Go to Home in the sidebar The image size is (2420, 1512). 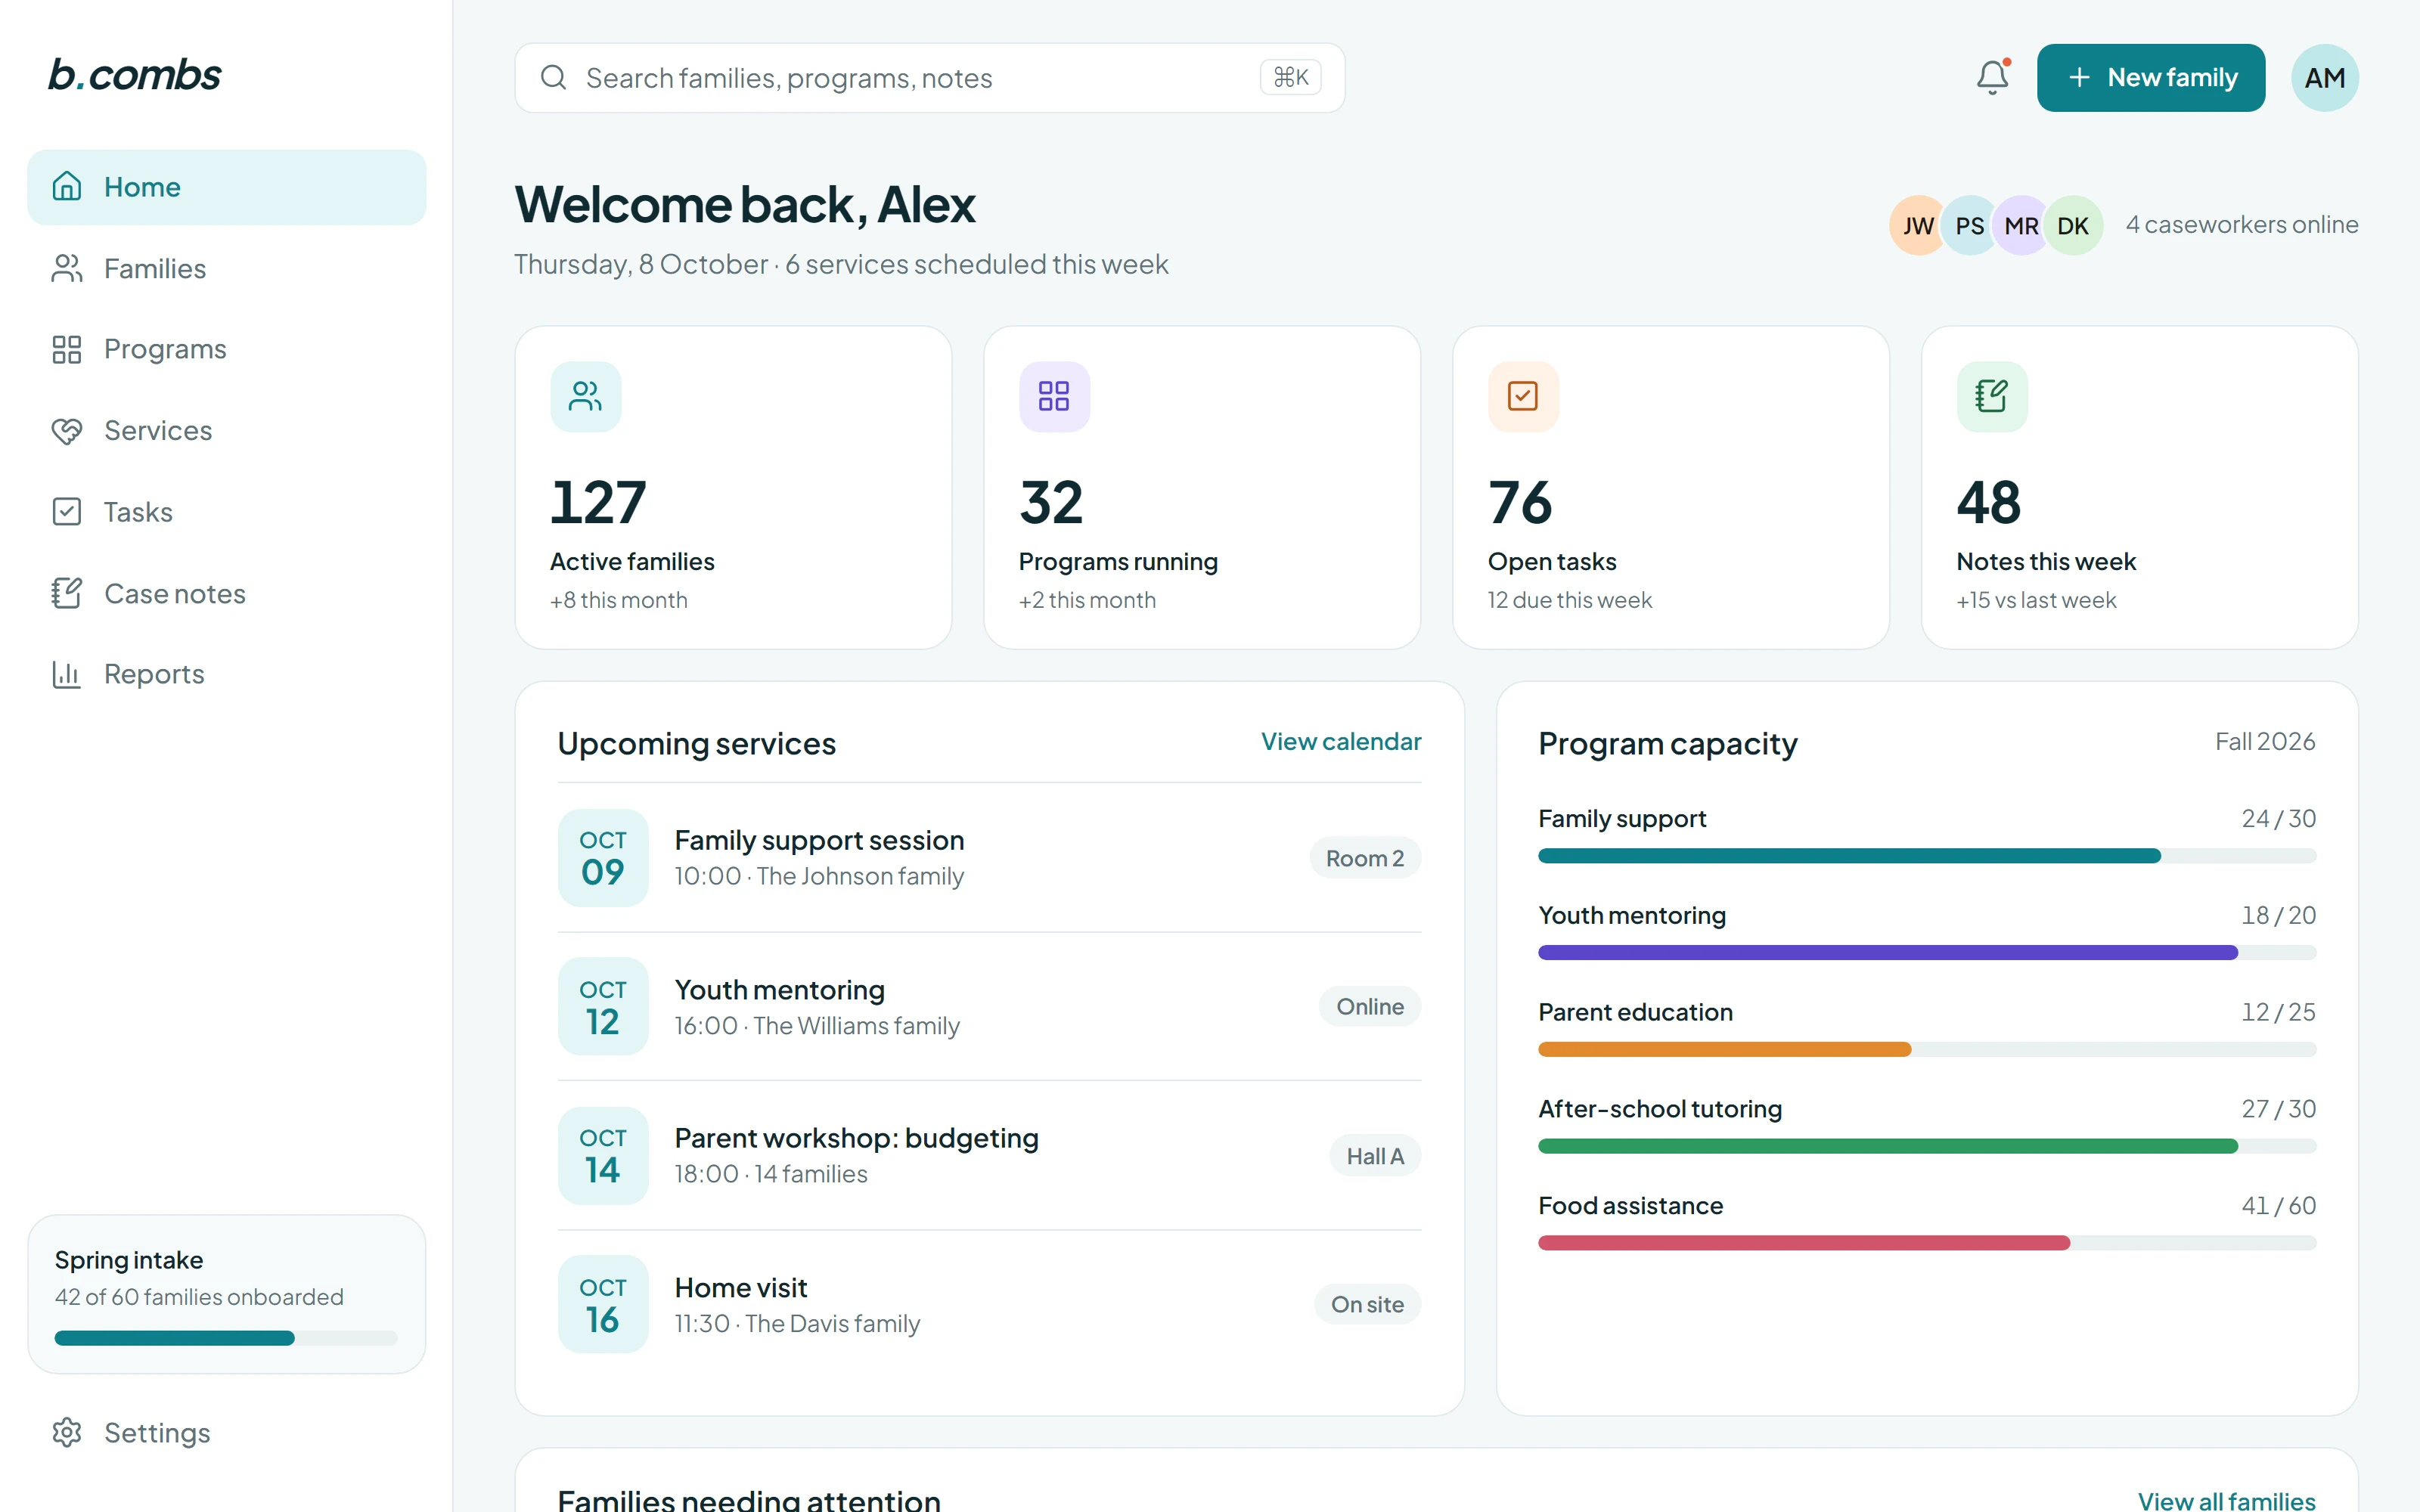click(x=226, y=187)
